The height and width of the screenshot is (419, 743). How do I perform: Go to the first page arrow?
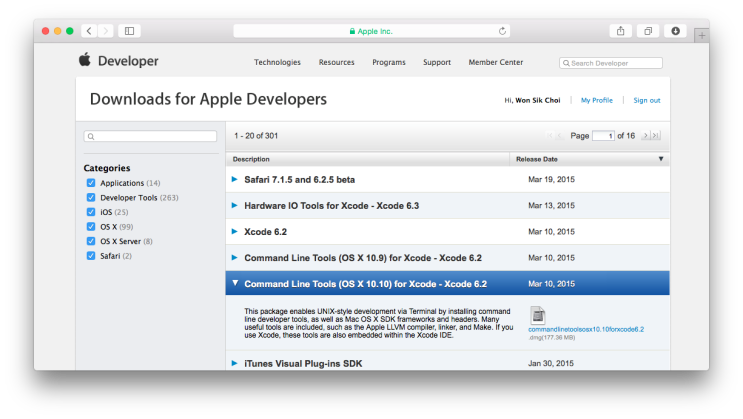pyautogui.click(x=549, y=136)
